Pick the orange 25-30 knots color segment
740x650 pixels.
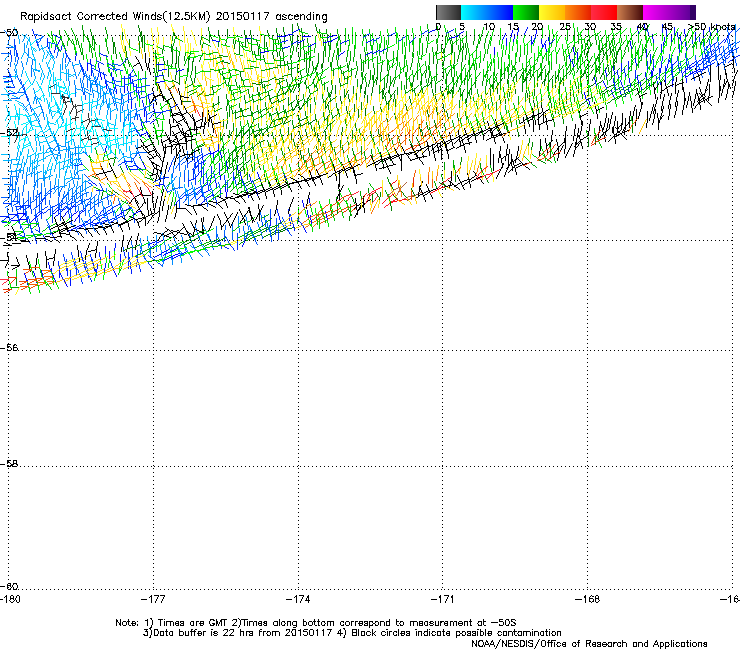click(578, 12)
